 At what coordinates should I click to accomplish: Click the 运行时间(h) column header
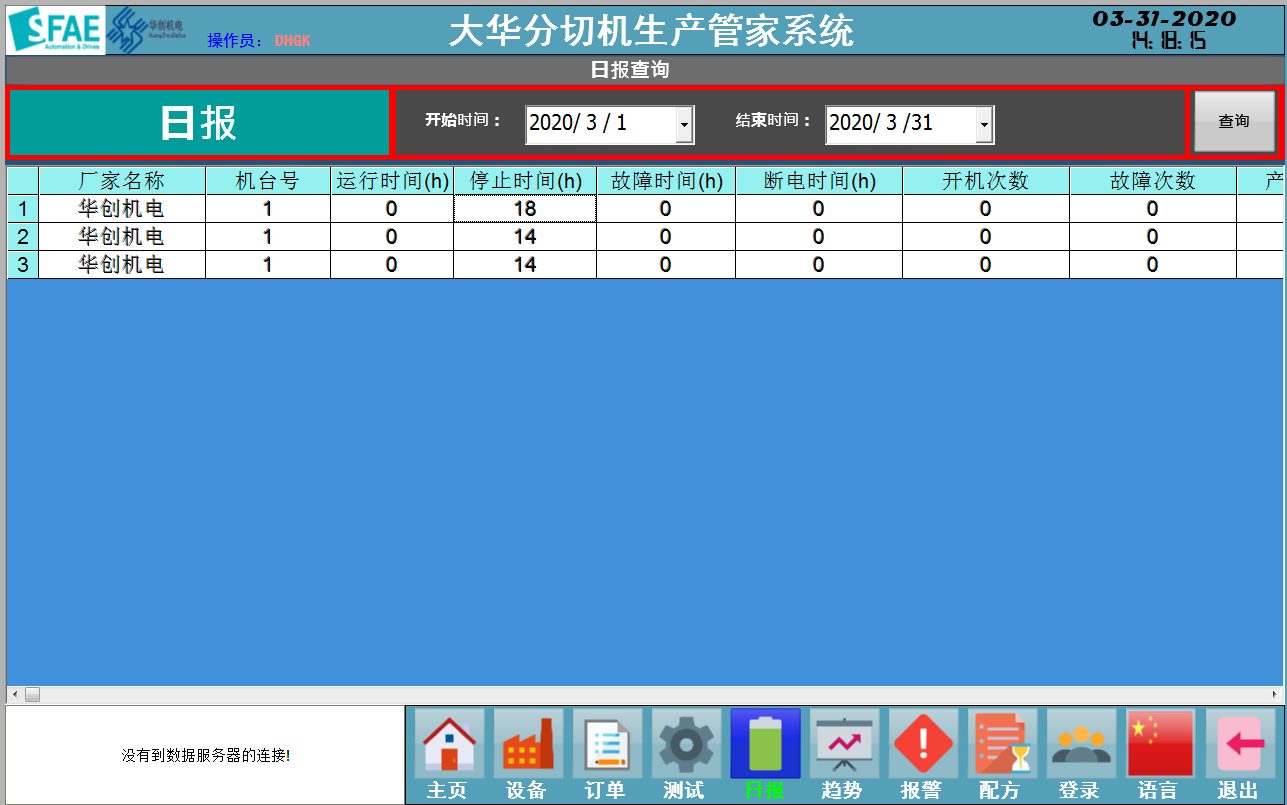click(x=392, y=181)
